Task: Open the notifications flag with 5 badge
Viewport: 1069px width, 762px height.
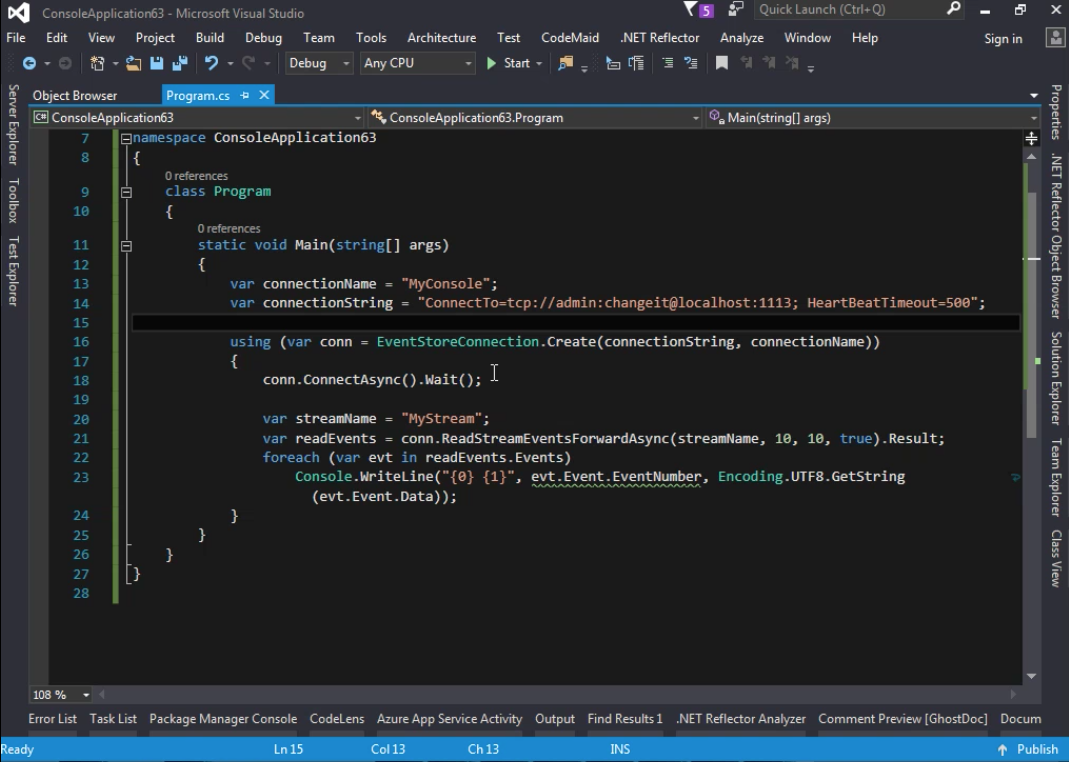Action: click(697, 10)
